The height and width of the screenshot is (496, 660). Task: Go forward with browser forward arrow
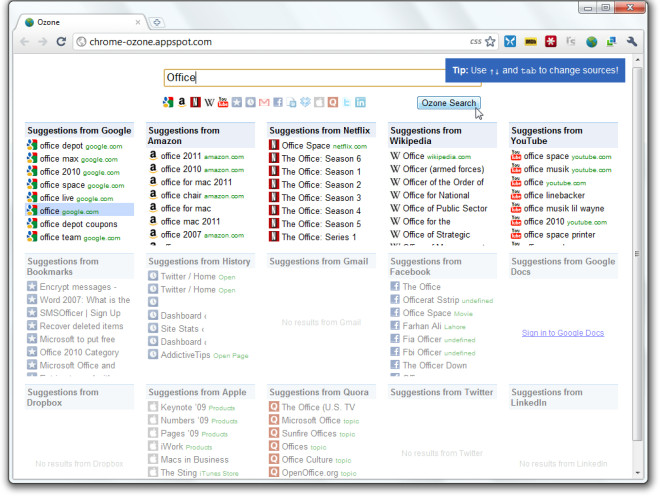[x=43, y=42]
